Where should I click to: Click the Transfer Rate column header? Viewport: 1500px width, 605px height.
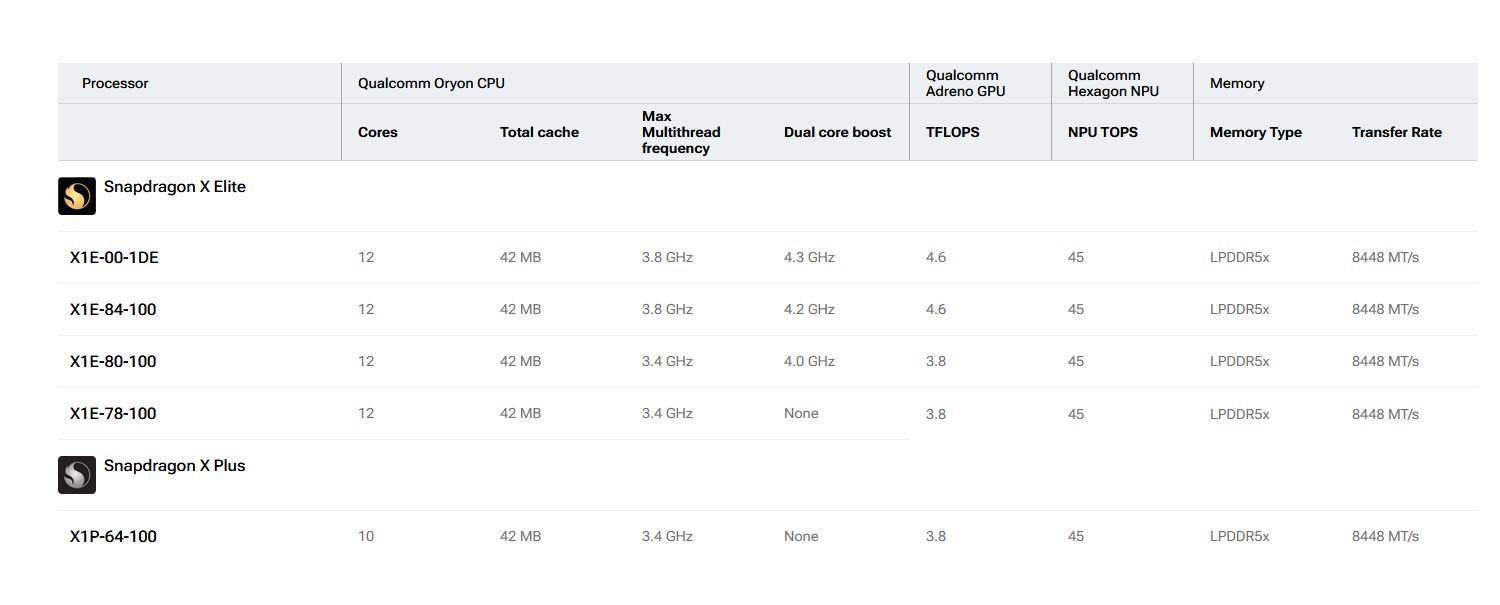pos(1396,133)
